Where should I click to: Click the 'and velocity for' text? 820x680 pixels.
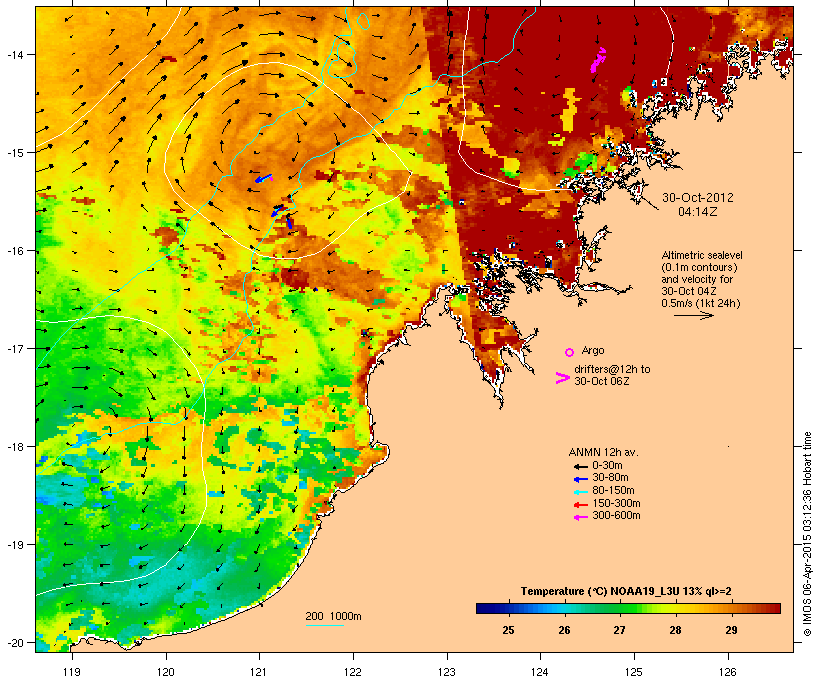(697, 279)
